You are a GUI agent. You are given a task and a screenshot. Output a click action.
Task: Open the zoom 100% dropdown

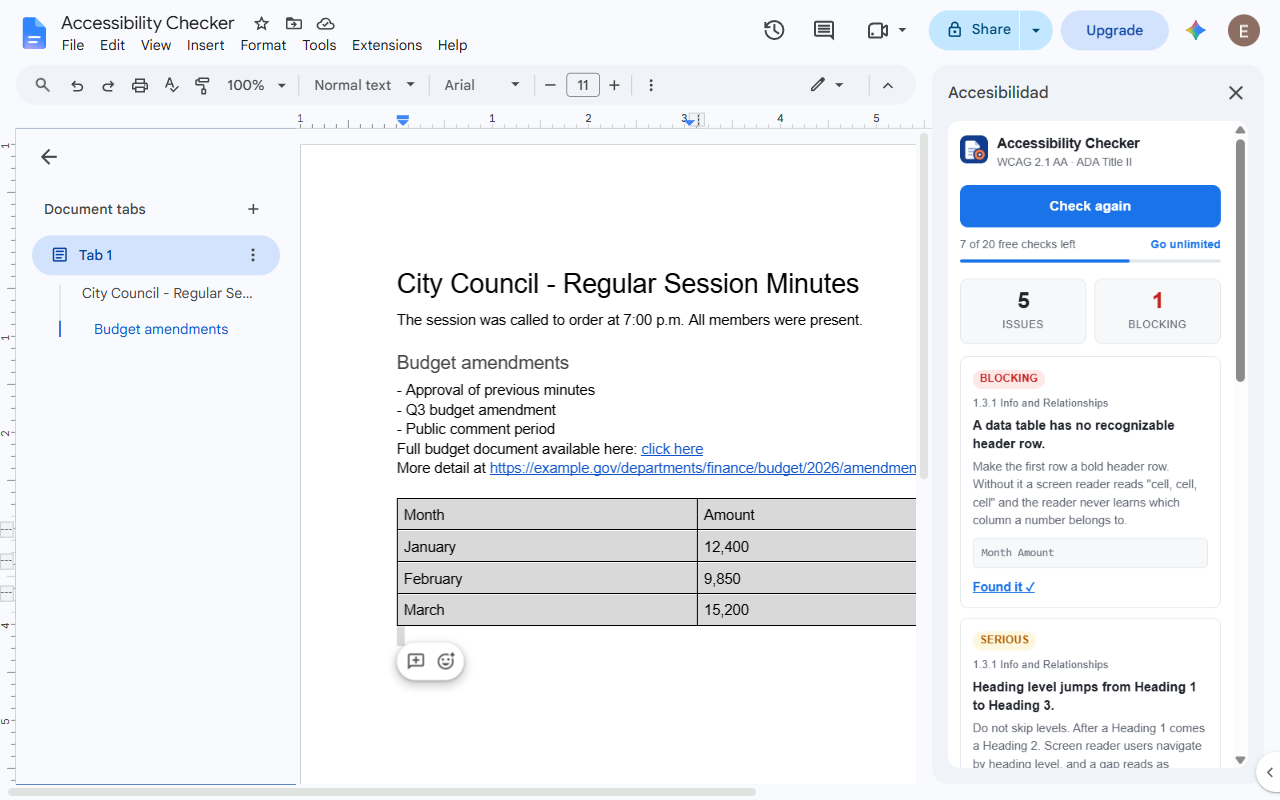pyautogui.click(x=257, y=85)
